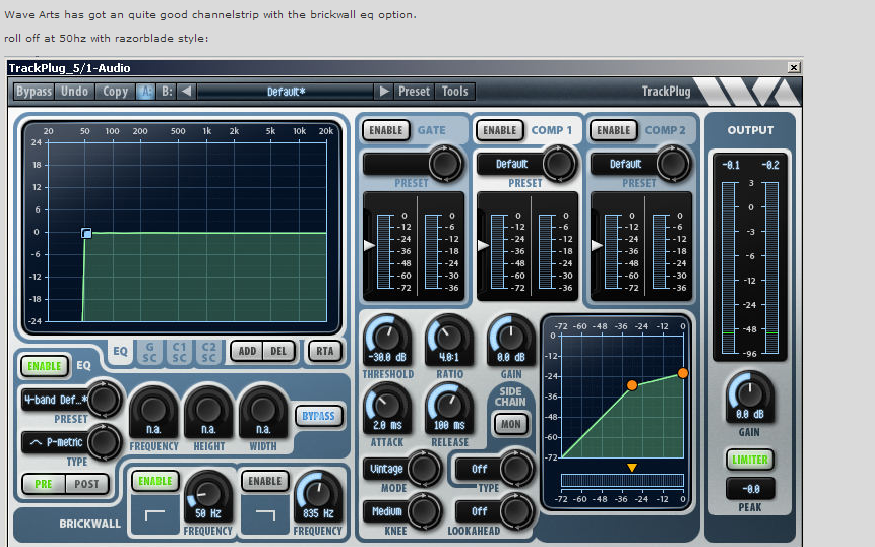Select the A: preset slot

click(146, 91)
